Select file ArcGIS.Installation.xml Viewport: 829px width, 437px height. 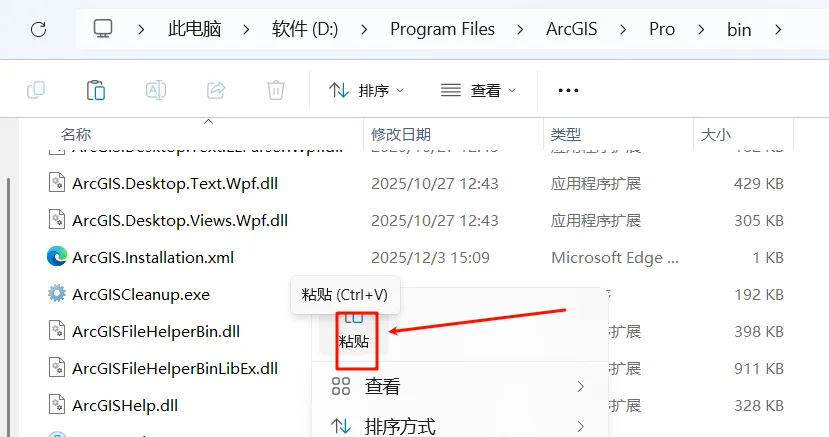153,257
